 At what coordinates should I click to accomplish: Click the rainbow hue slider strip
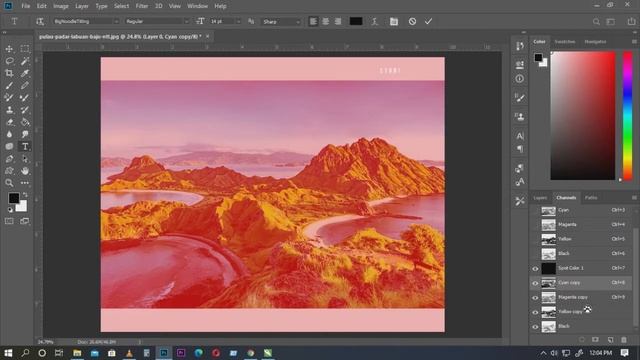pos(627,116)
